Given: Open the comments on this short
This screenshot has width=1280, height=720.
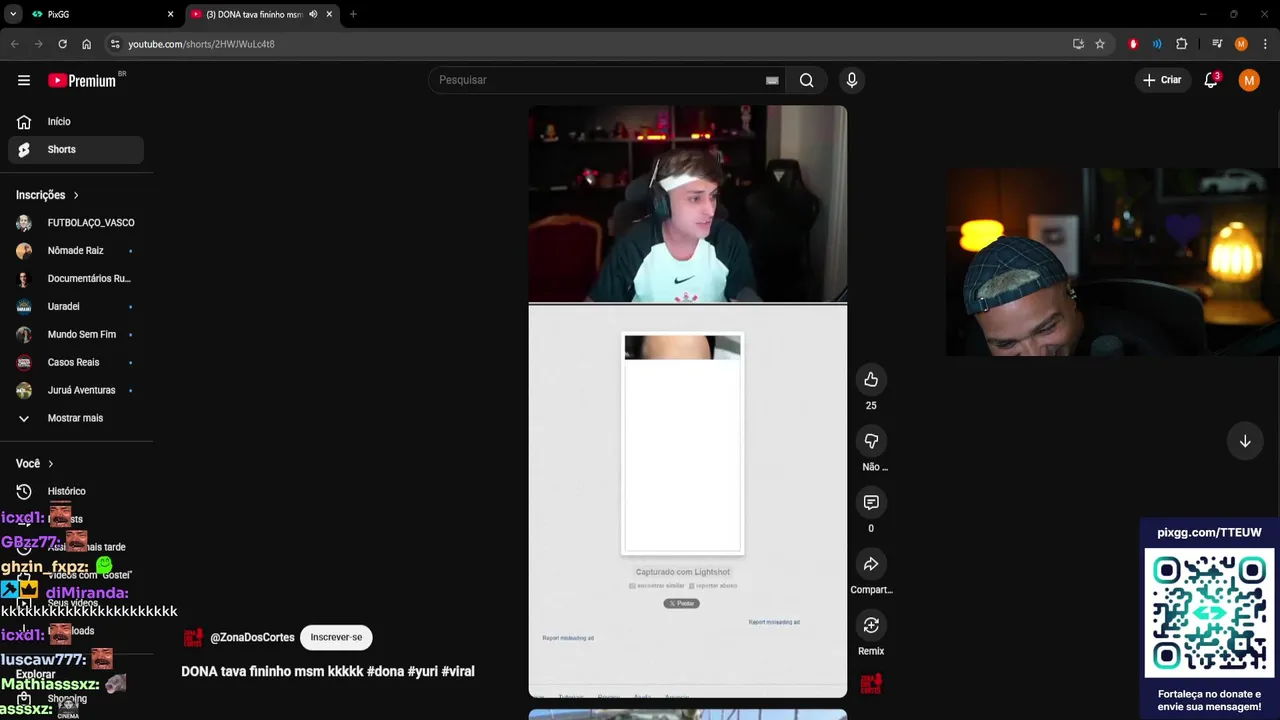Looking at the screenshot, I should 871,502.
